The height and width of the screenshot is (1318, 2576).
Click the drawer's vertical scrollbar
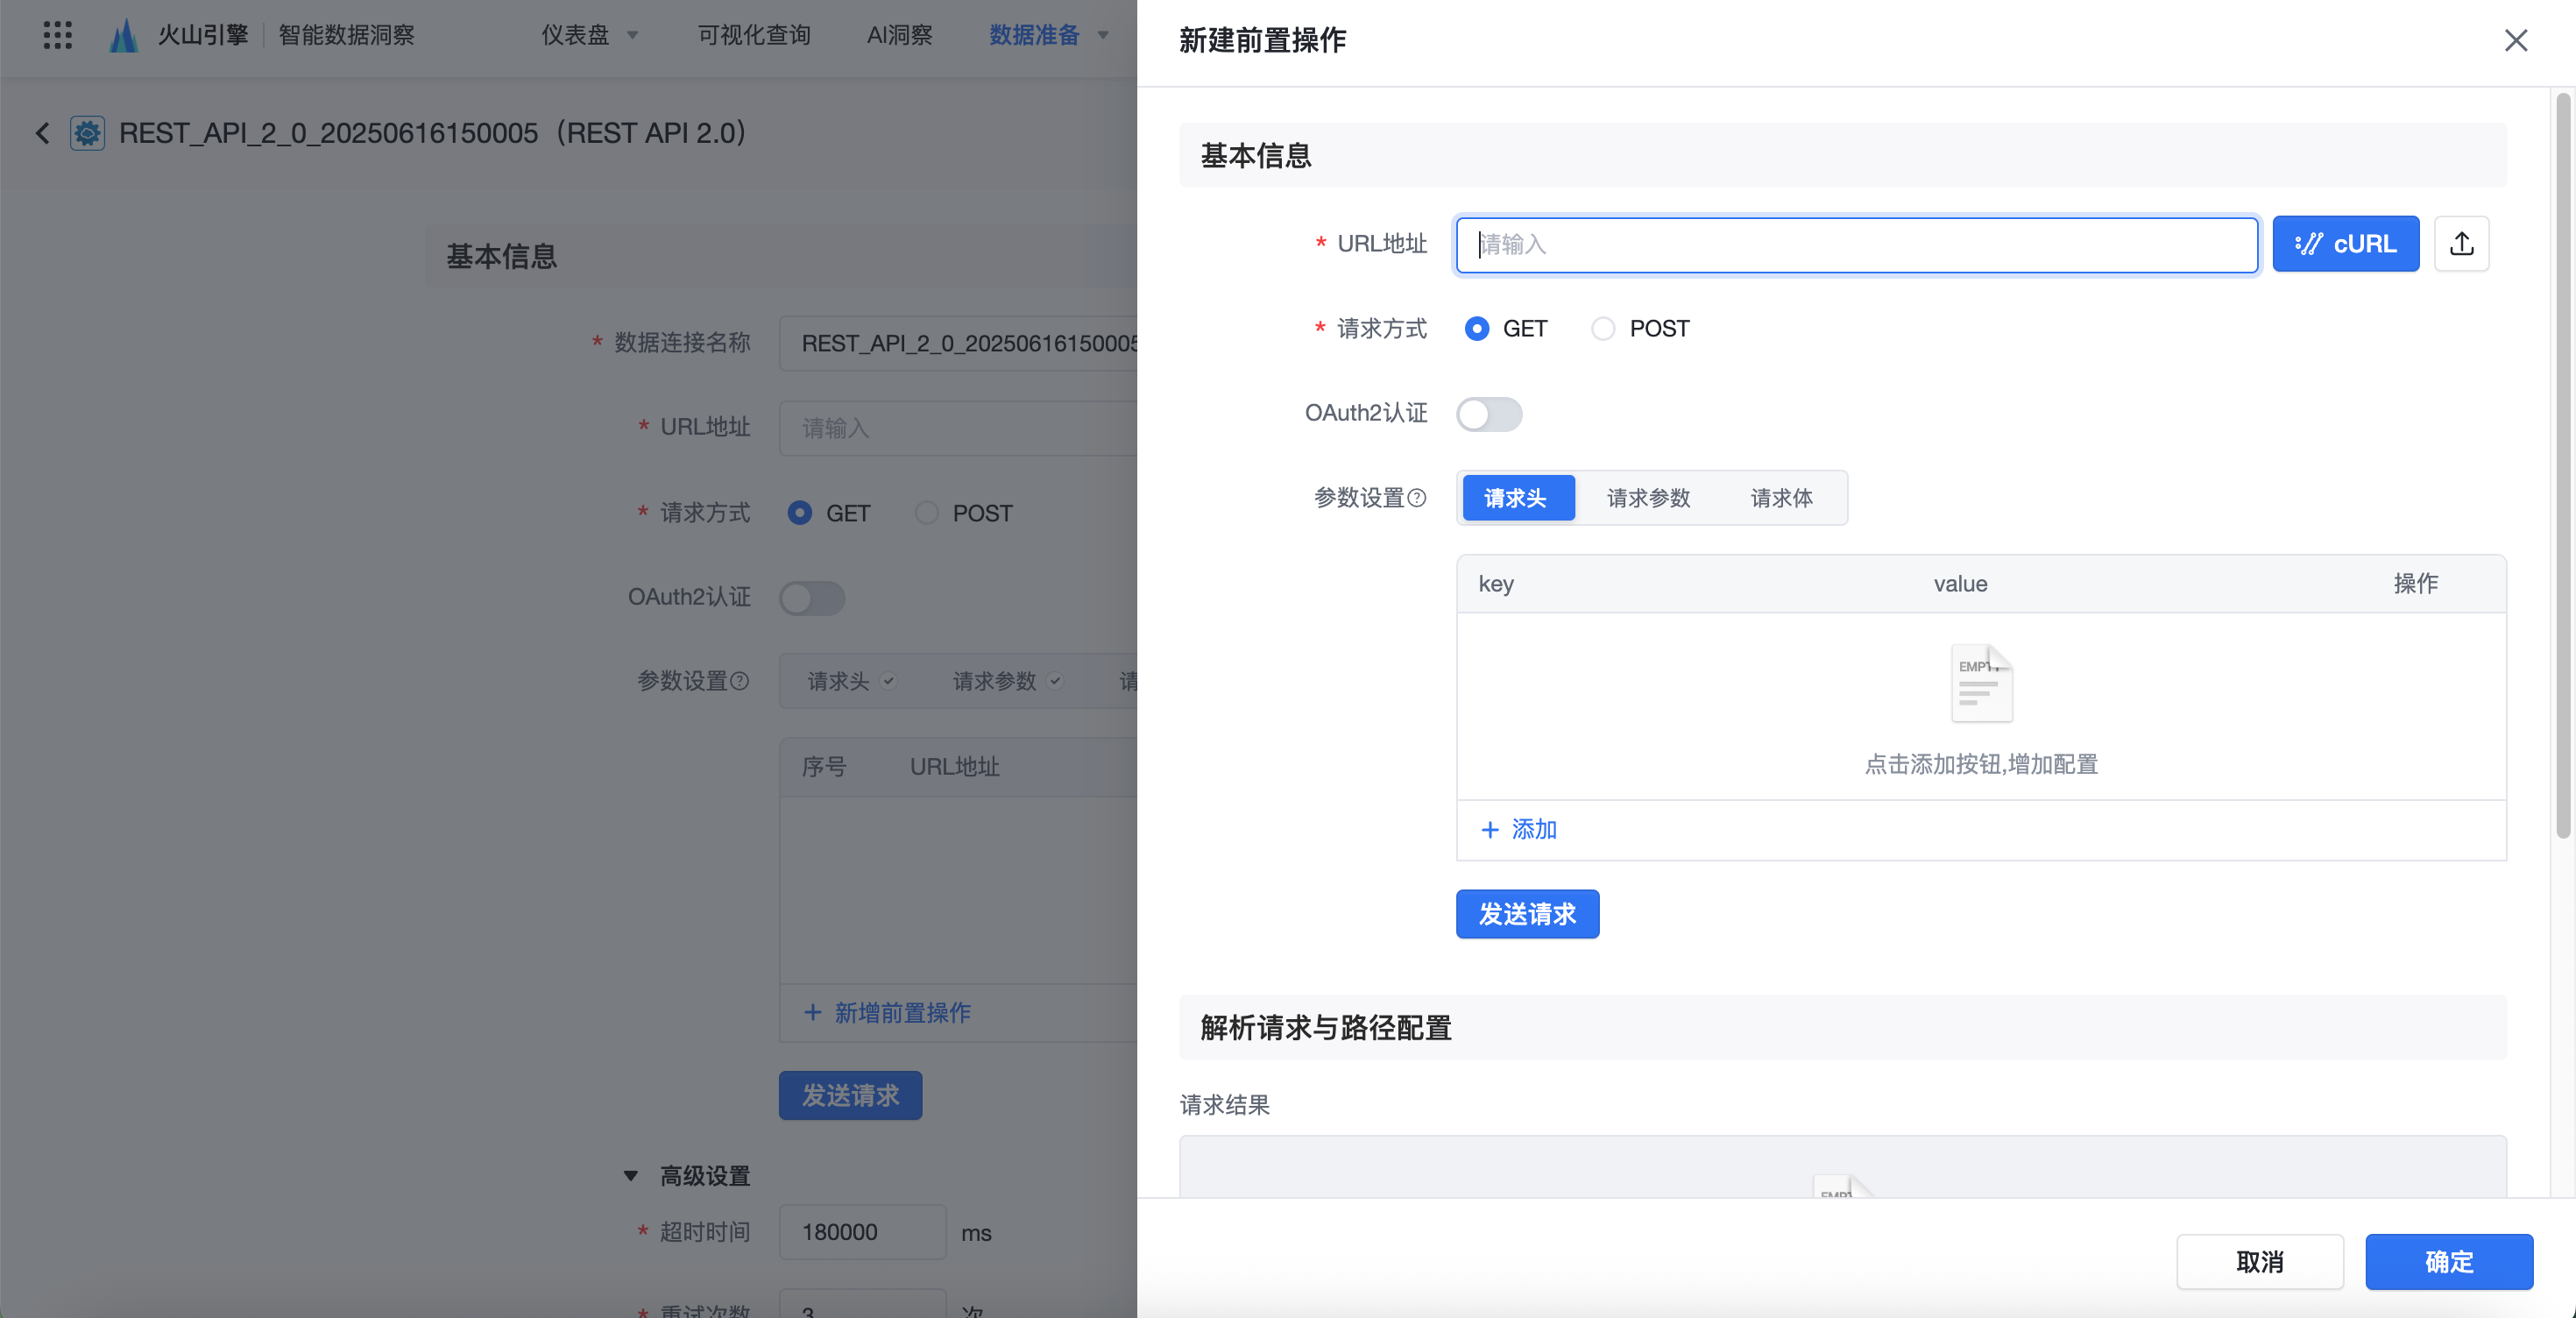(2563, 465)
